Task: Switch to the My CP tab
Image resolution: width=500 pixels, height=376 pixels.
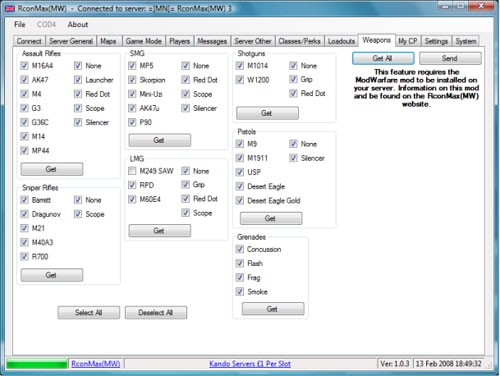Action: point(408,41)
